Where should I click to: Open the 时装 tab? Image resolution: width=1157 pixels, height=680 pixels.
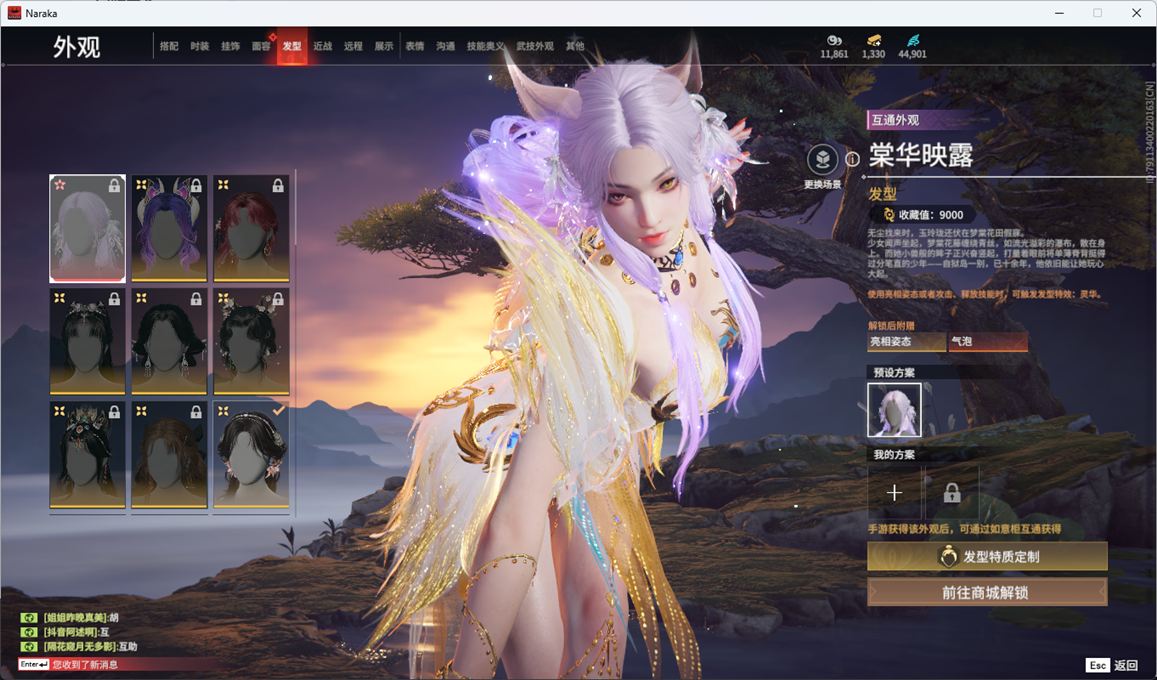point(200,46)
